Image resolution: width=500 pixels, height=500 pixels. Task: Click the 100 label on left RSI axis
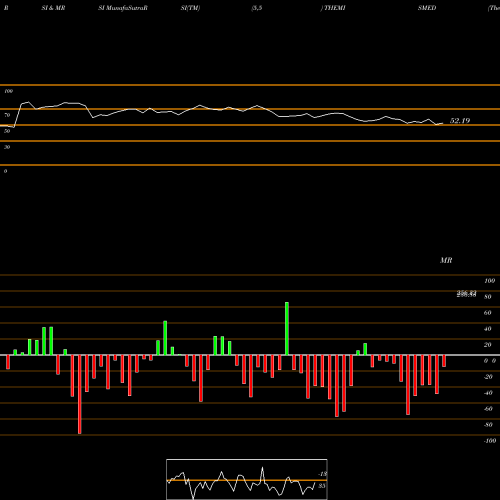8,91
